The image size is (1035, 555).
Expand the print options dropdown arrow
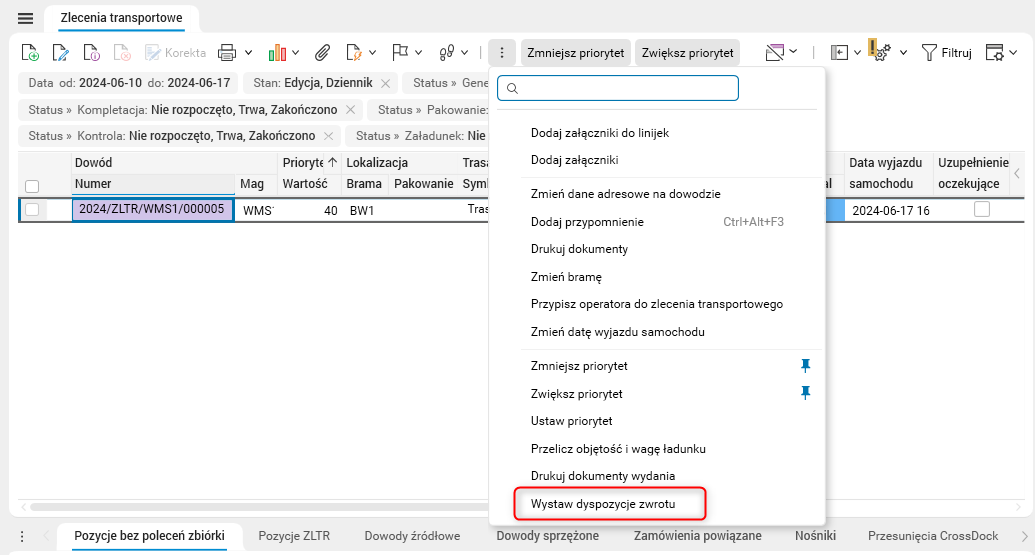pos(248,53)
